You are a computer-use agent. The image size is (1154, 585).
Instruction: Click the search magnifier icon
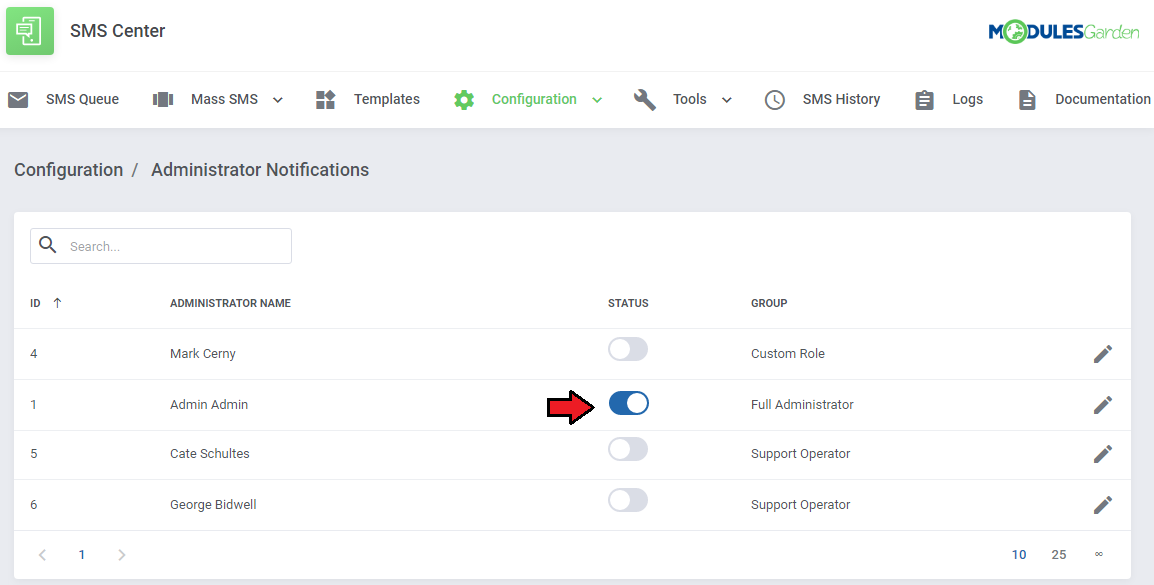48,245
